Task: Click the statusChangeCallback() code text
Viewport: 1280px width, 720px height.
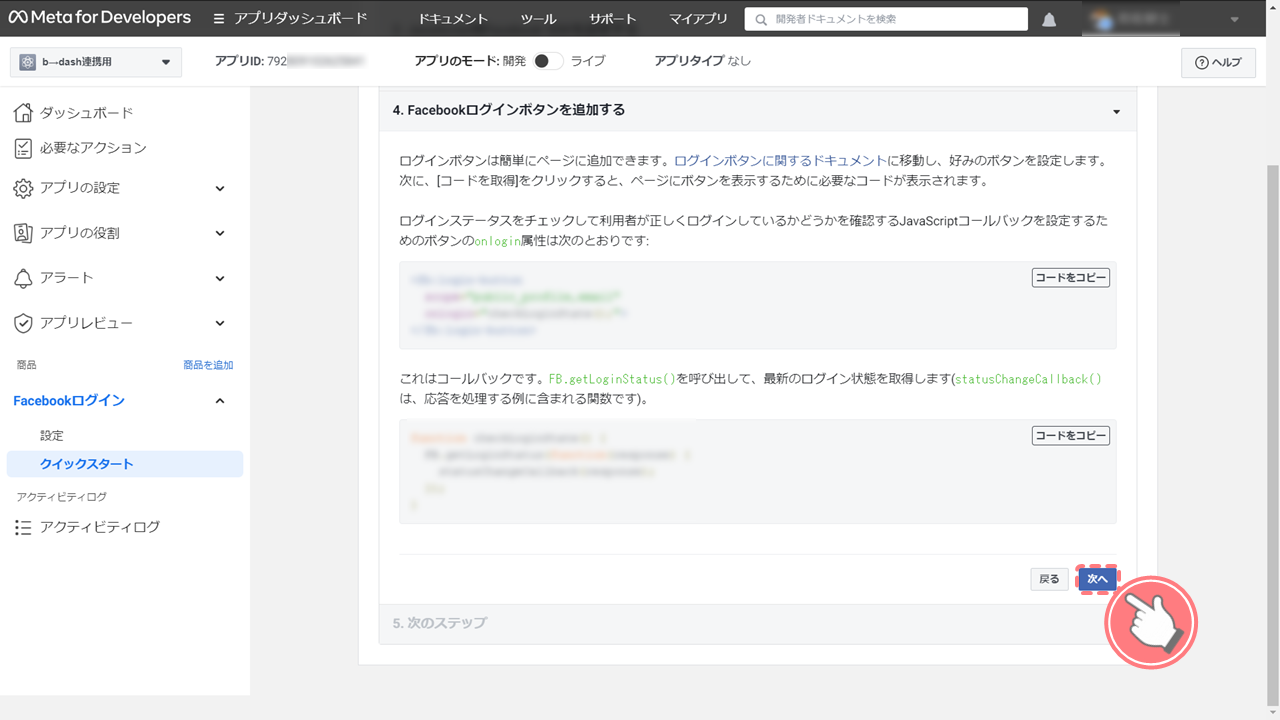Action: pos(1028,380)
